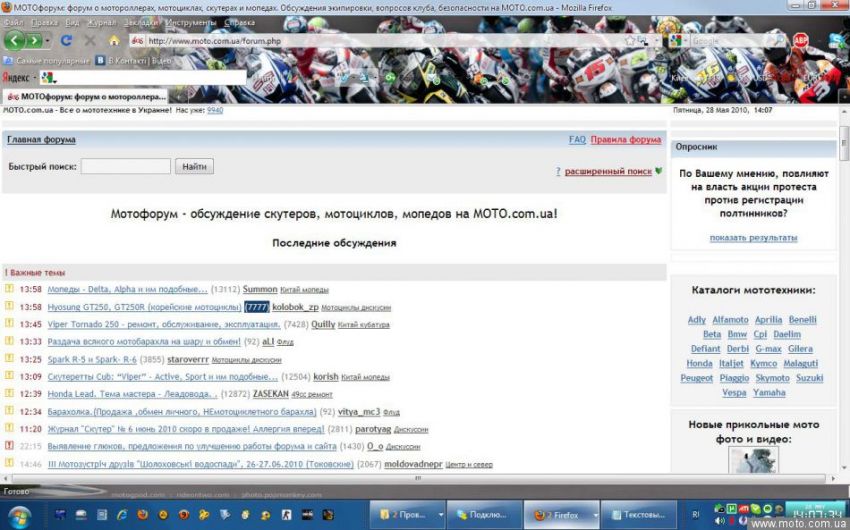Open the Инструменты menu
The width and height of the screenshot is (850, 530).
coord(190,21)
